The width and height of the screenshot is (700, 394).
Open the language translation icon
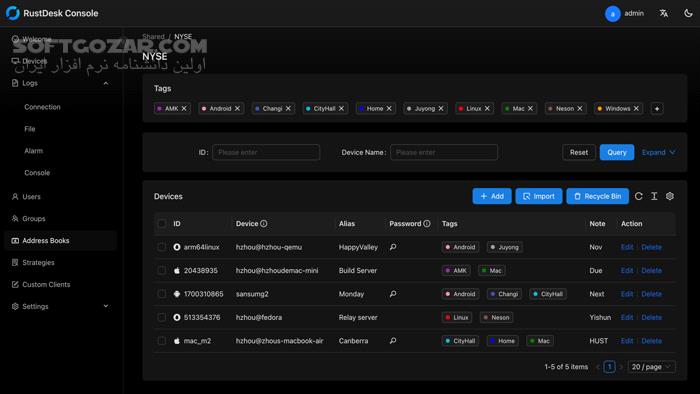[x=663, y=13]
